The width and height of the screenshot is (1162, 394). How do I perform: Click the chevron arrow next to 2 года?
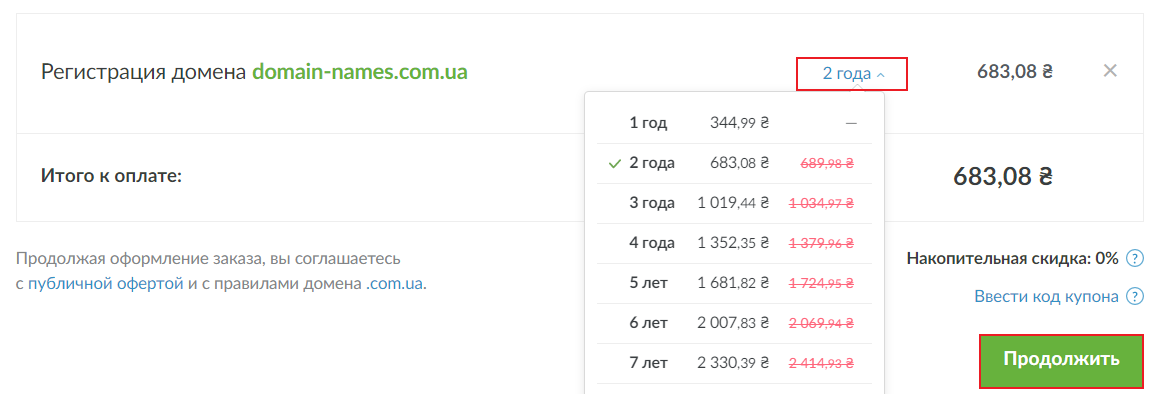tap(880, 75)
